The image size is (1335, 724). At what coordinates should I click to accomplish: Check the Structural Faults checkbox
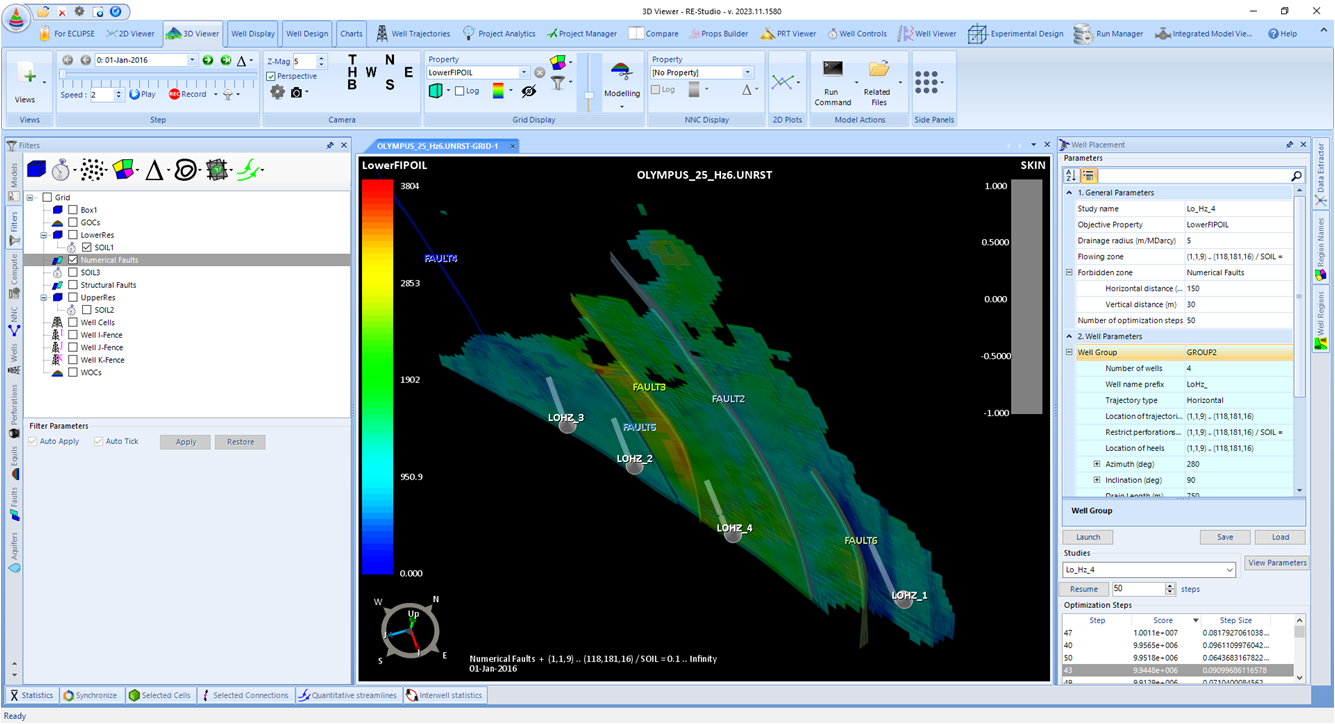(x=73, y=285)
